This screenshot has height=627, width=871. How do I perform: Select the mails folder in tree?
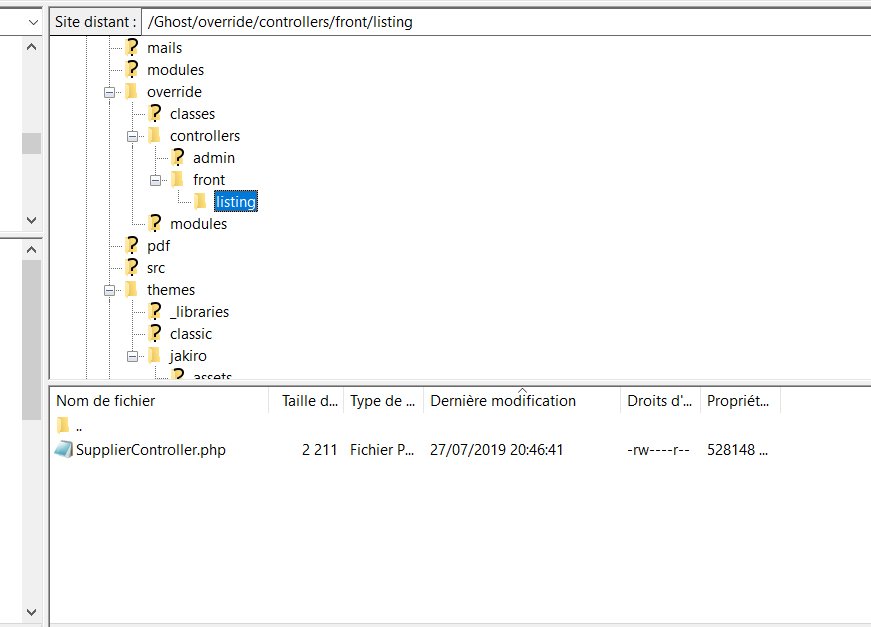[x=164, y=48]
